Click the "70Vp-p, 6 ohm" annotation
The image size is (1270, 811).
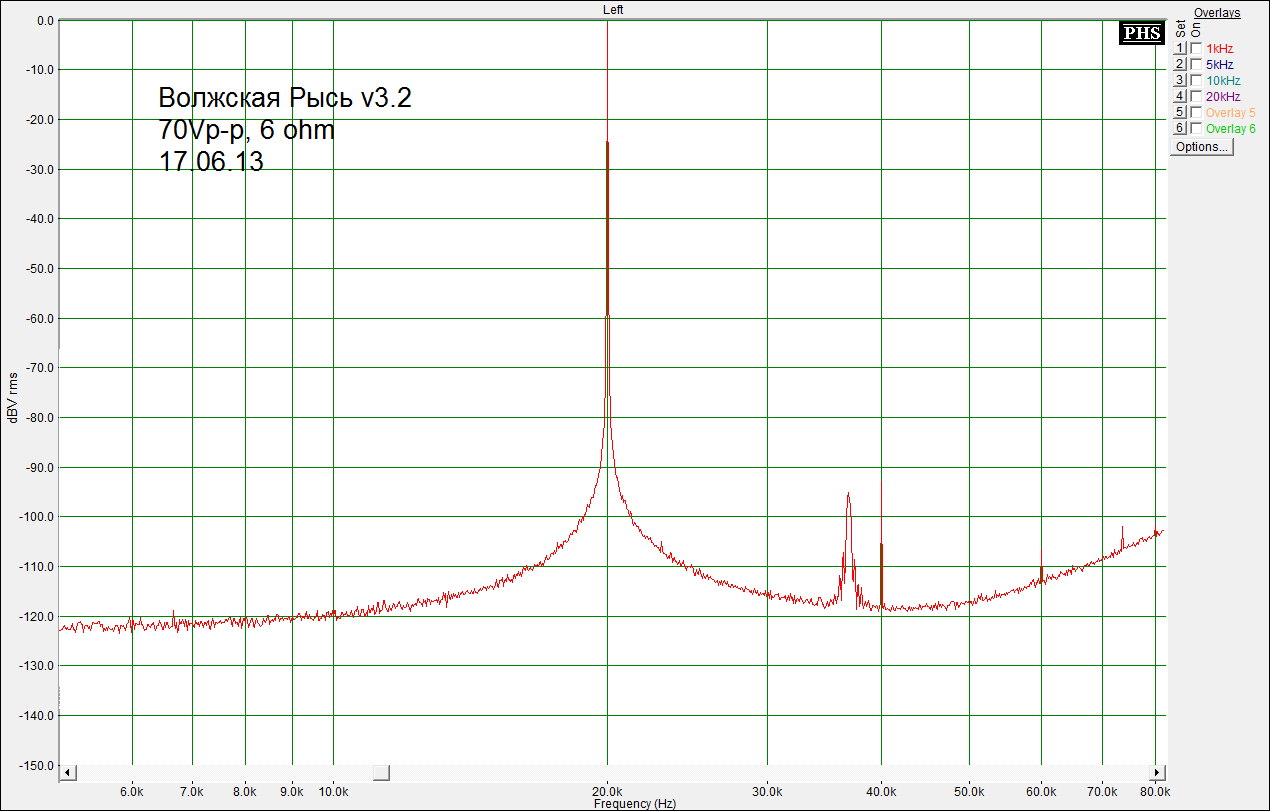pyautogui.click(x=246, y=130)
